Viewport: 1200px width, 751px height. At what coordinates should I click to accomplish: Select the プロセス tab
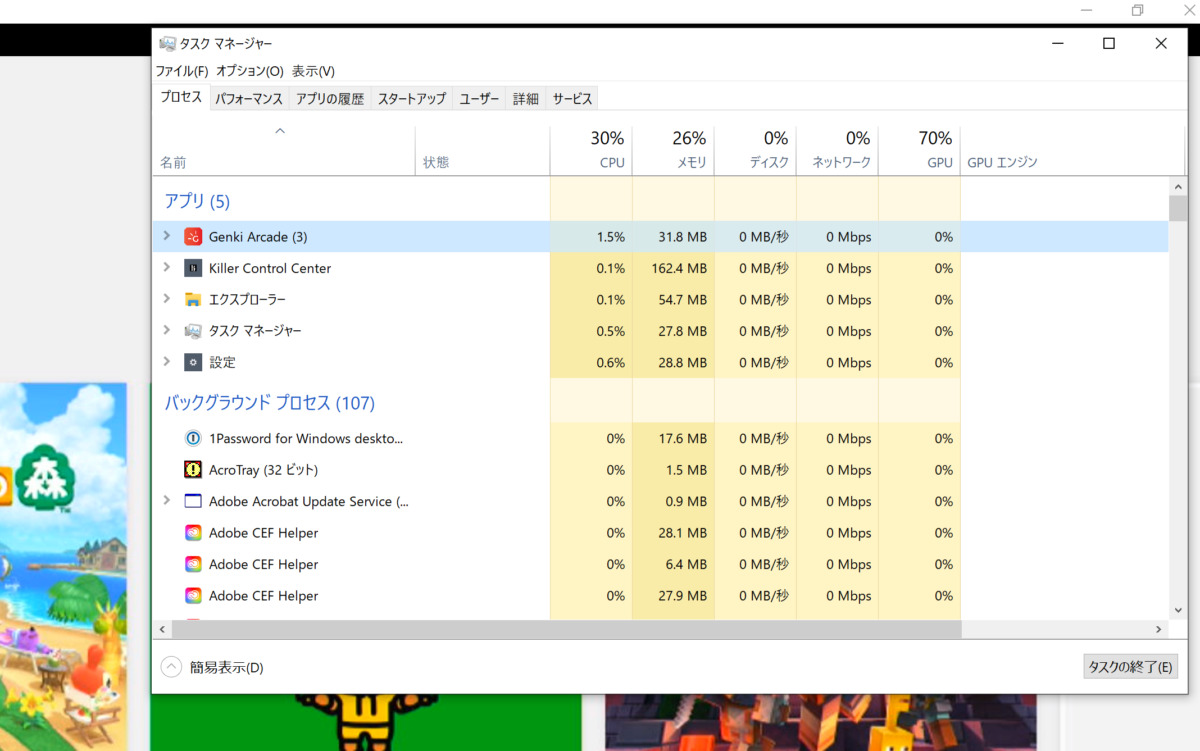point(181,97)
